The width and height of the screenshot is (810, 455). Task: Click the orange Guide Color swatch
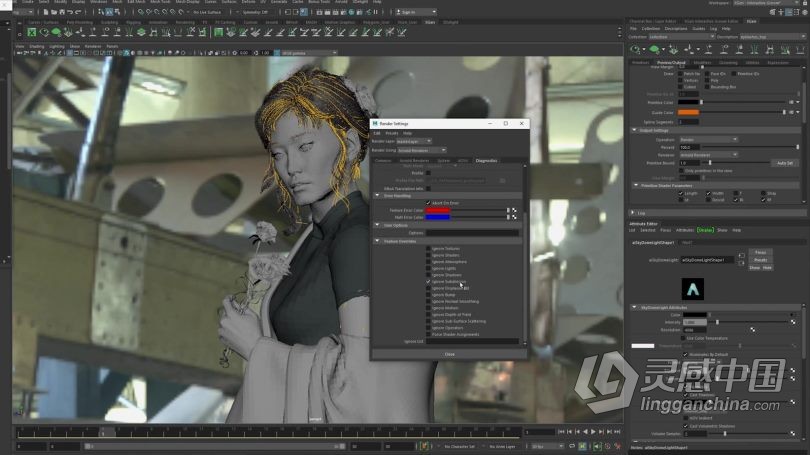pyautogui.click(x=688, y=112)
